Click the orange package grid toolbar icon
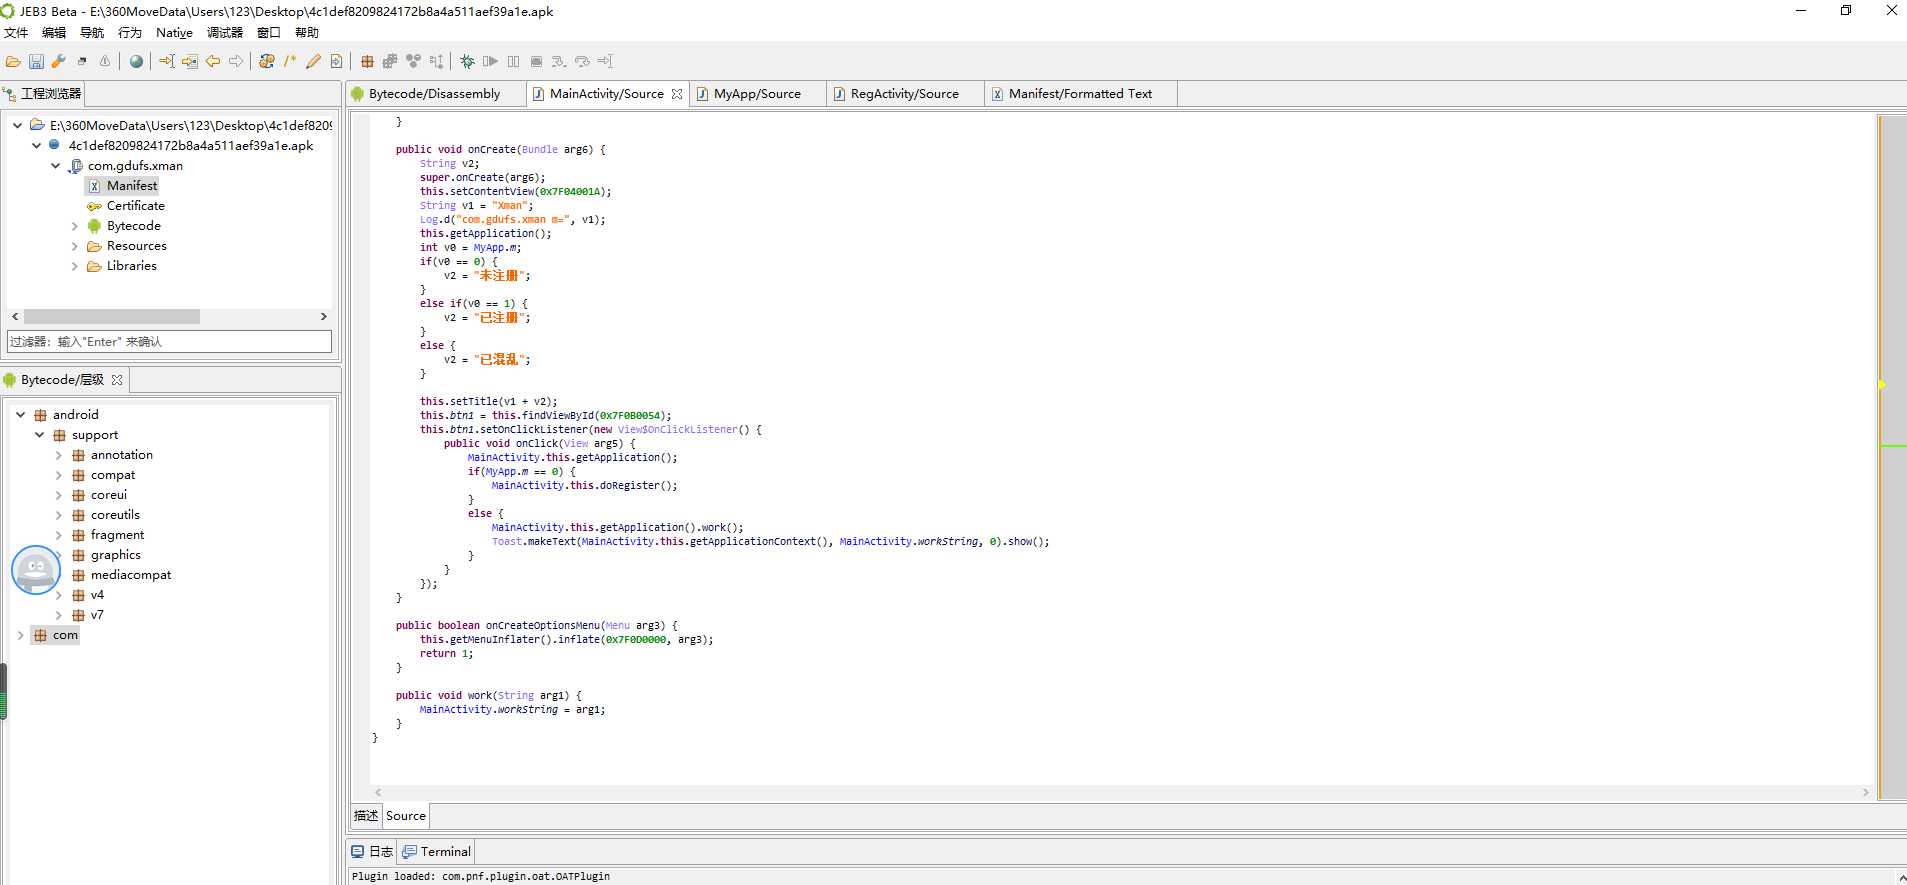The image size is (1907, 885). point(367,62)
